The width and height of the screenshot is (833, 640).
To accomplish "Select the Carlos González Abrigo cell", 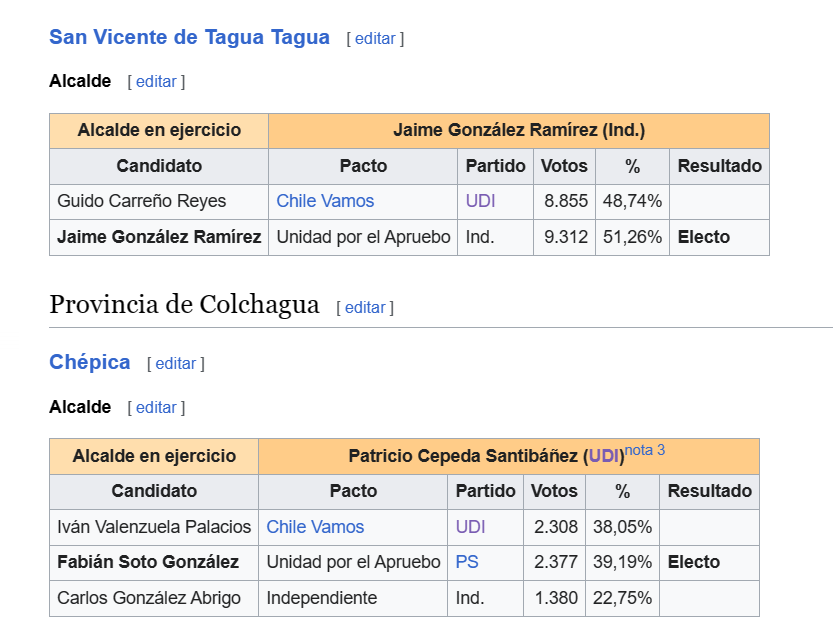I will click(x=154, y=598).
